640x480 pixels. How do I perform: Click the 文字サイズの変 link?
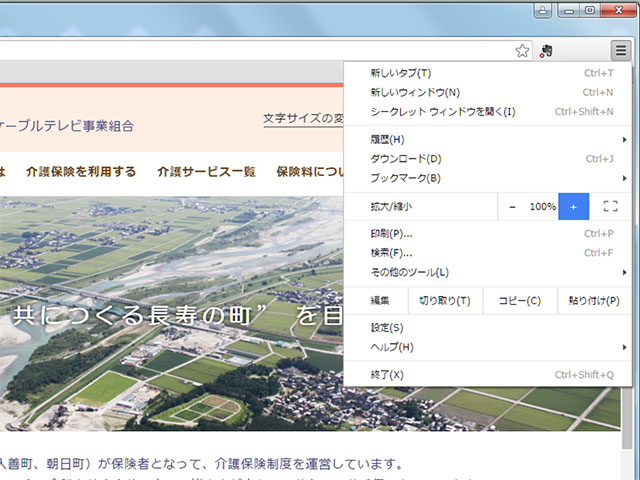303,119
